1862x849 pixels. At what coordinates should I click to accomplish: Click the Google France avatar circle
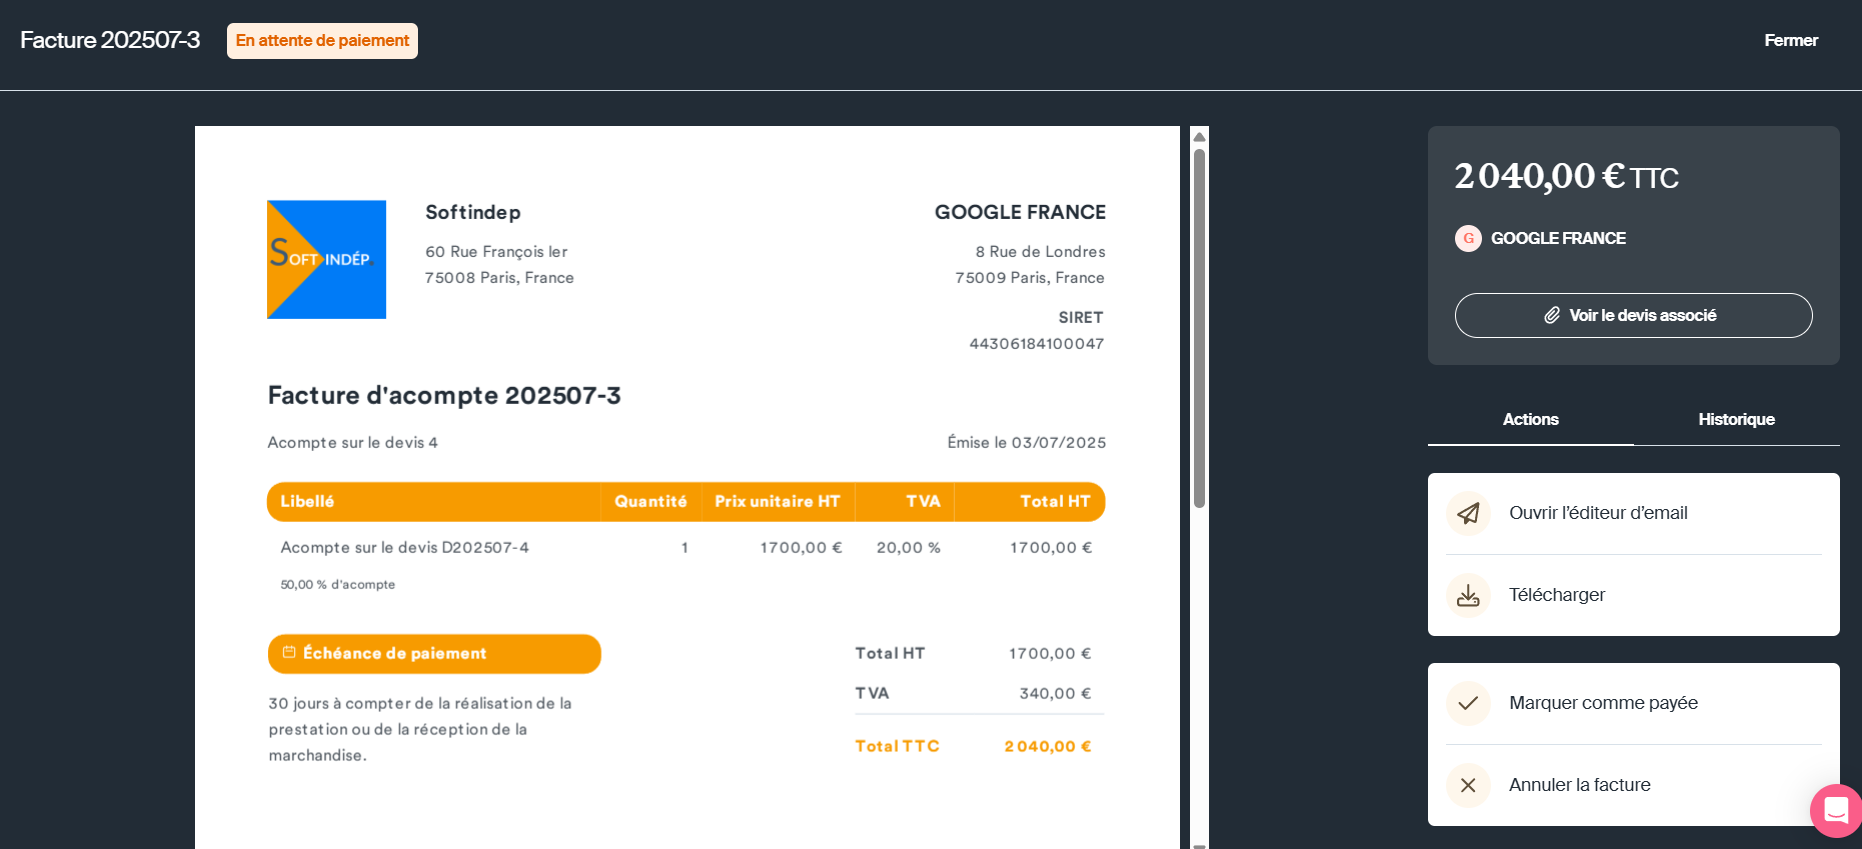pos(1468,238)
